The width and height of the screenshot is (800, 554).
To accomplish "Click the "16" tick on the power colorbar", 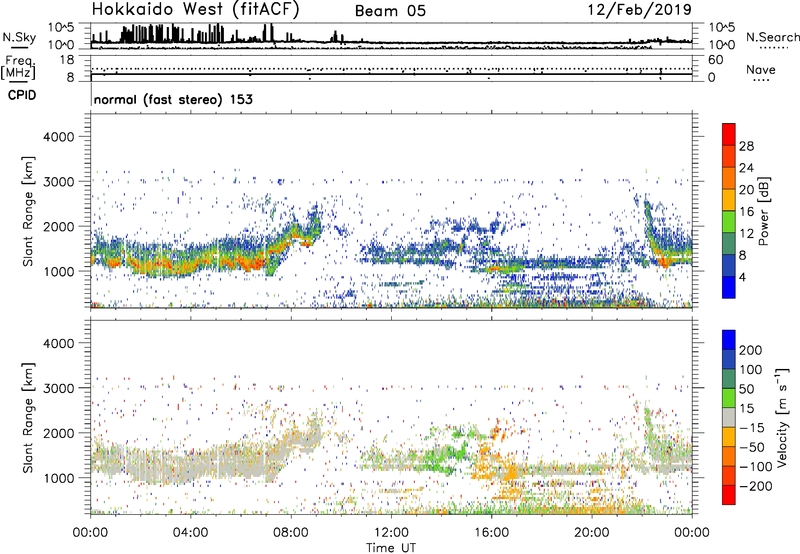I will [x=746, y=212].
